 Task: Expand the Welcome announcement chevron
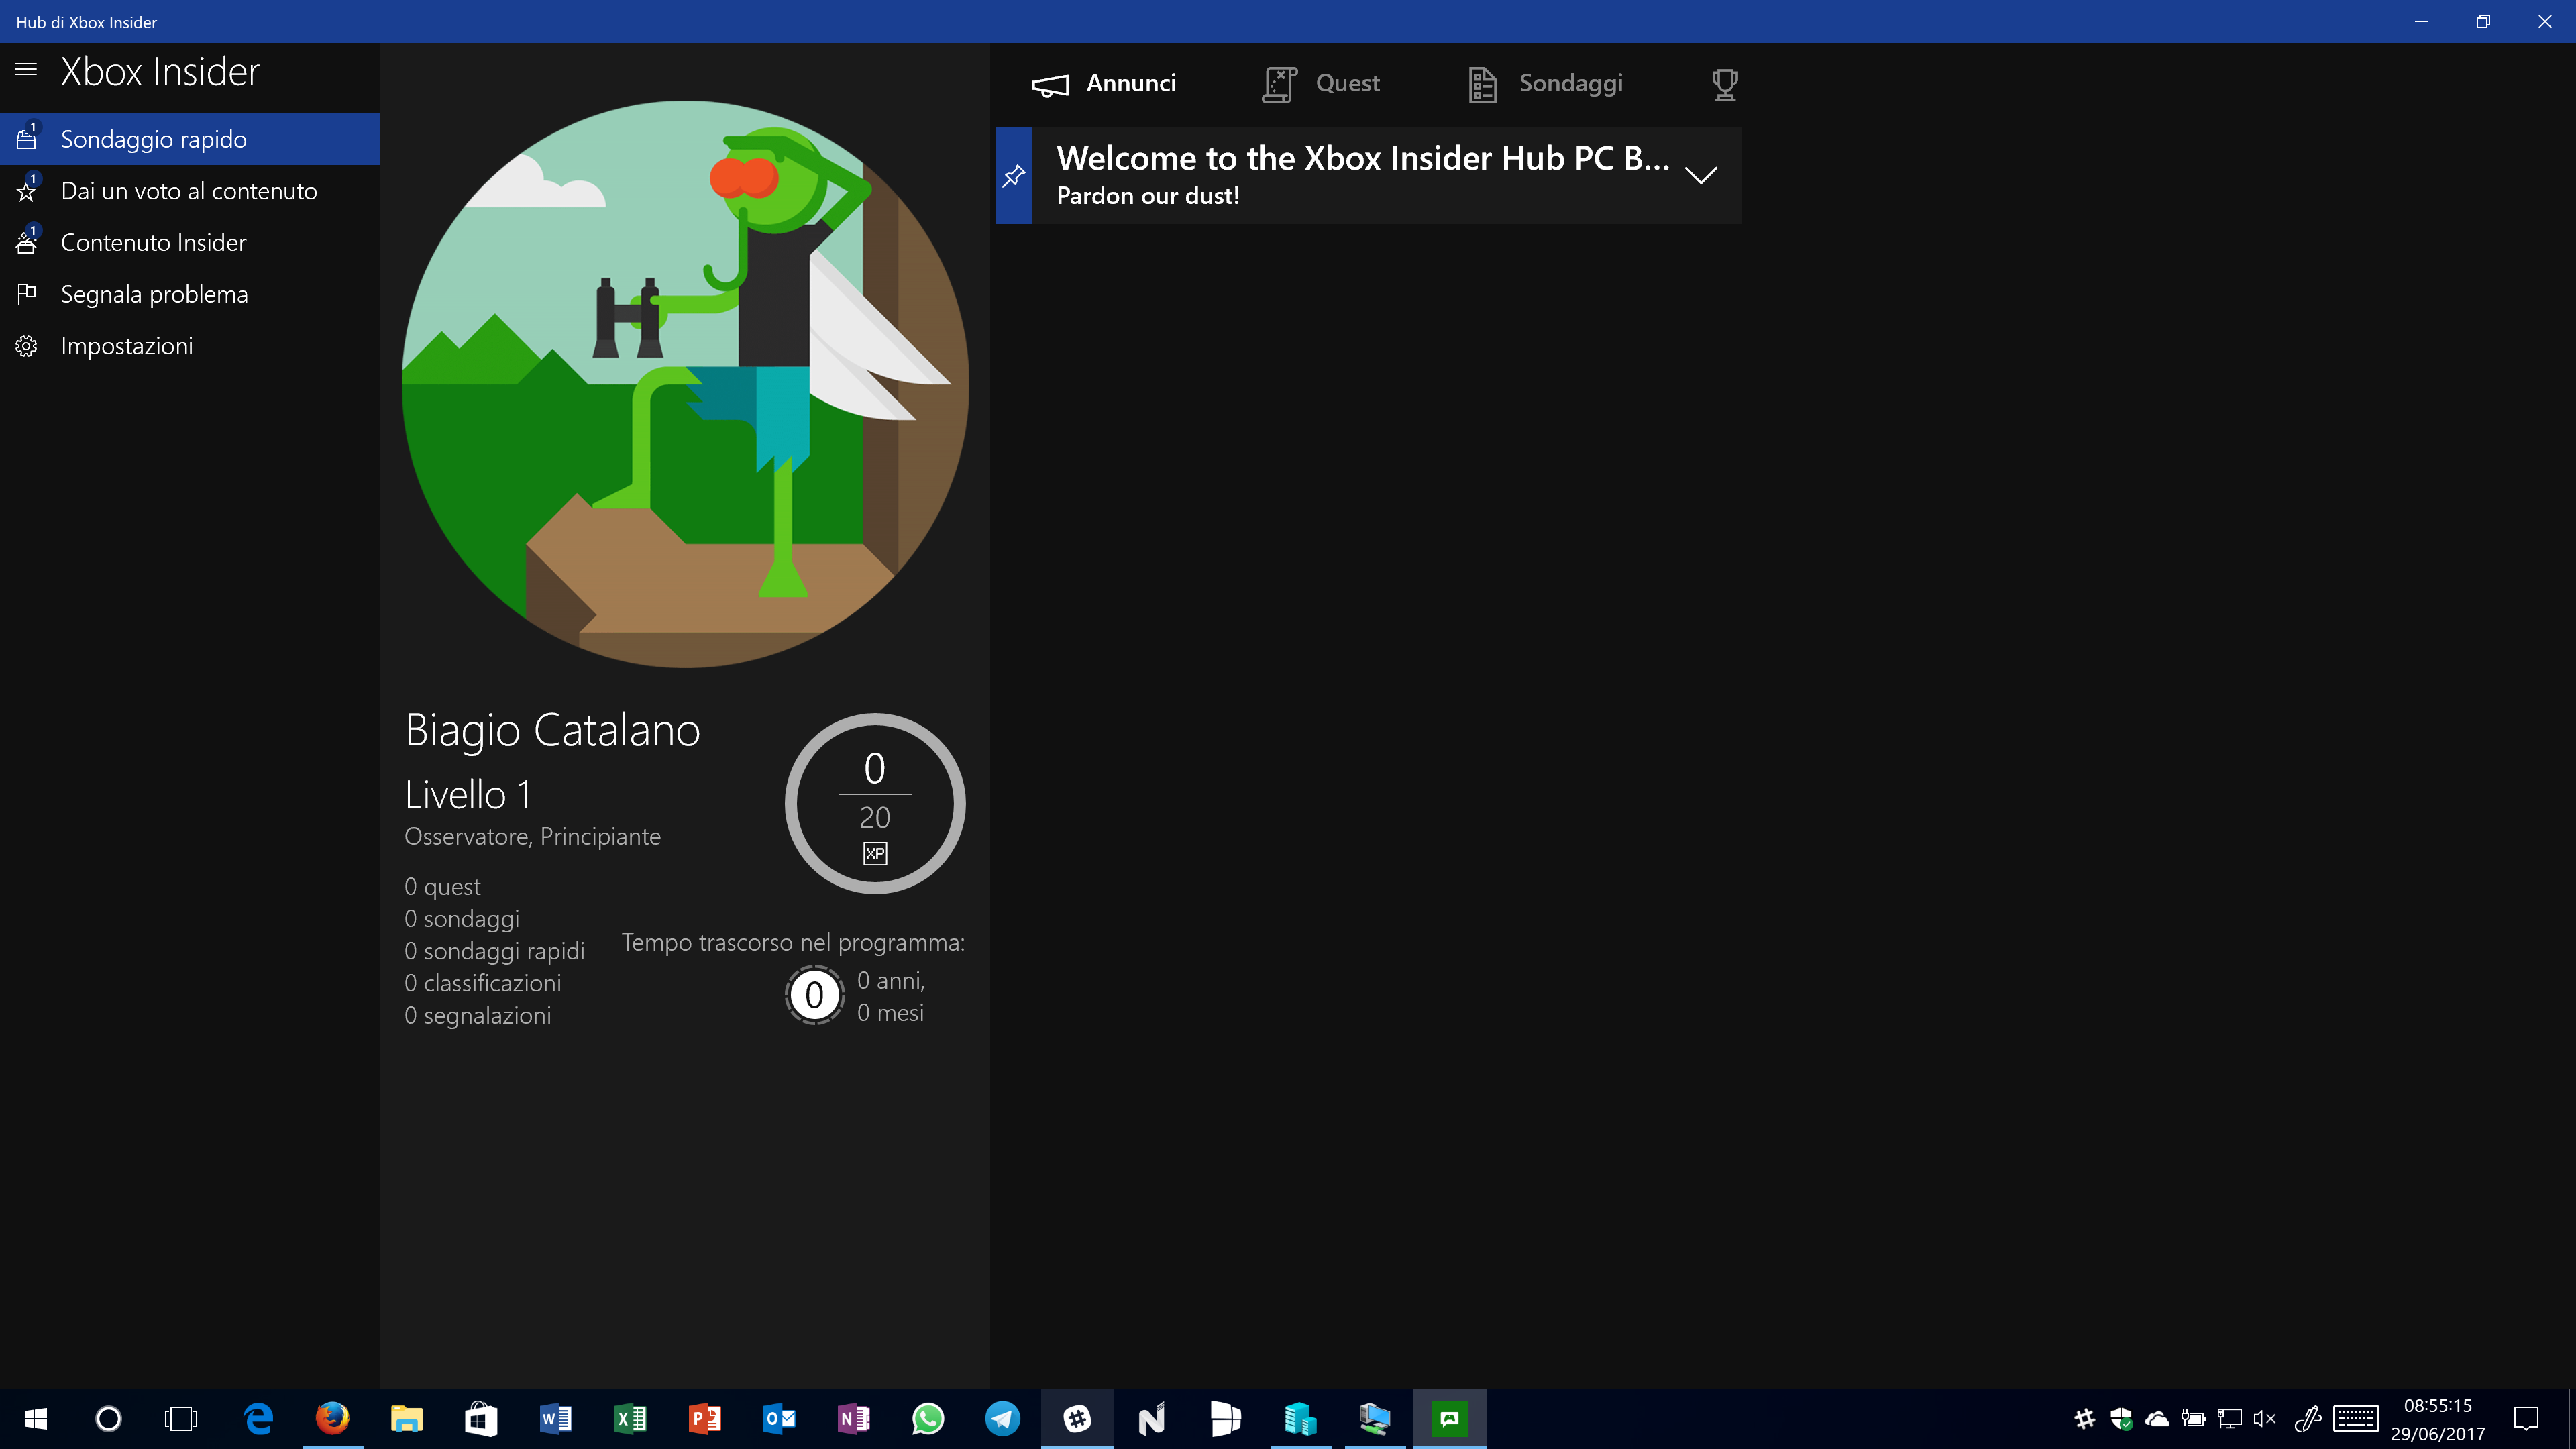coord(1701,176)
